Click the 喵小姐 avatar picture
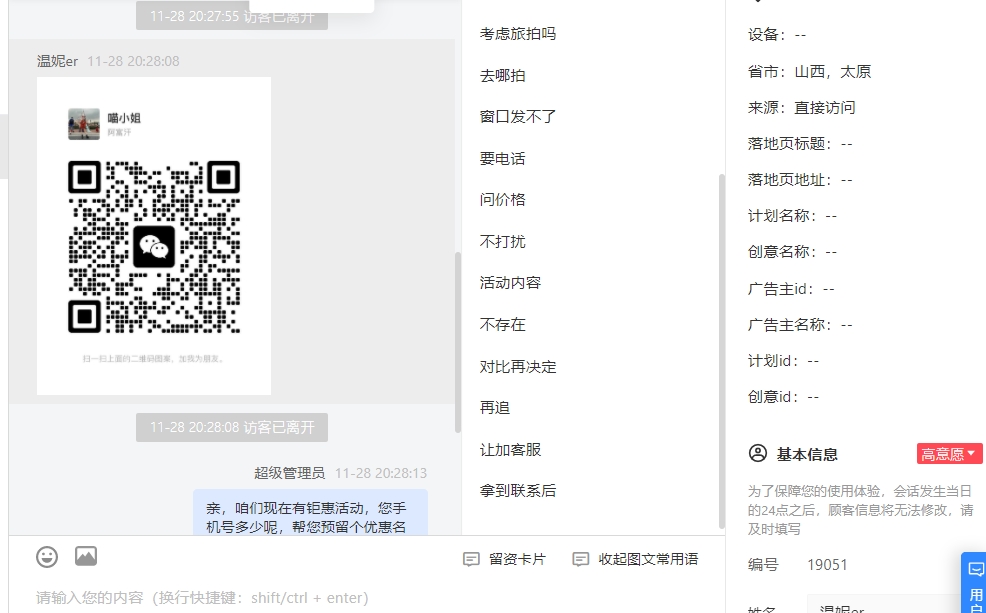Screen dimensions: 986x613 click(x=84, y=124)
